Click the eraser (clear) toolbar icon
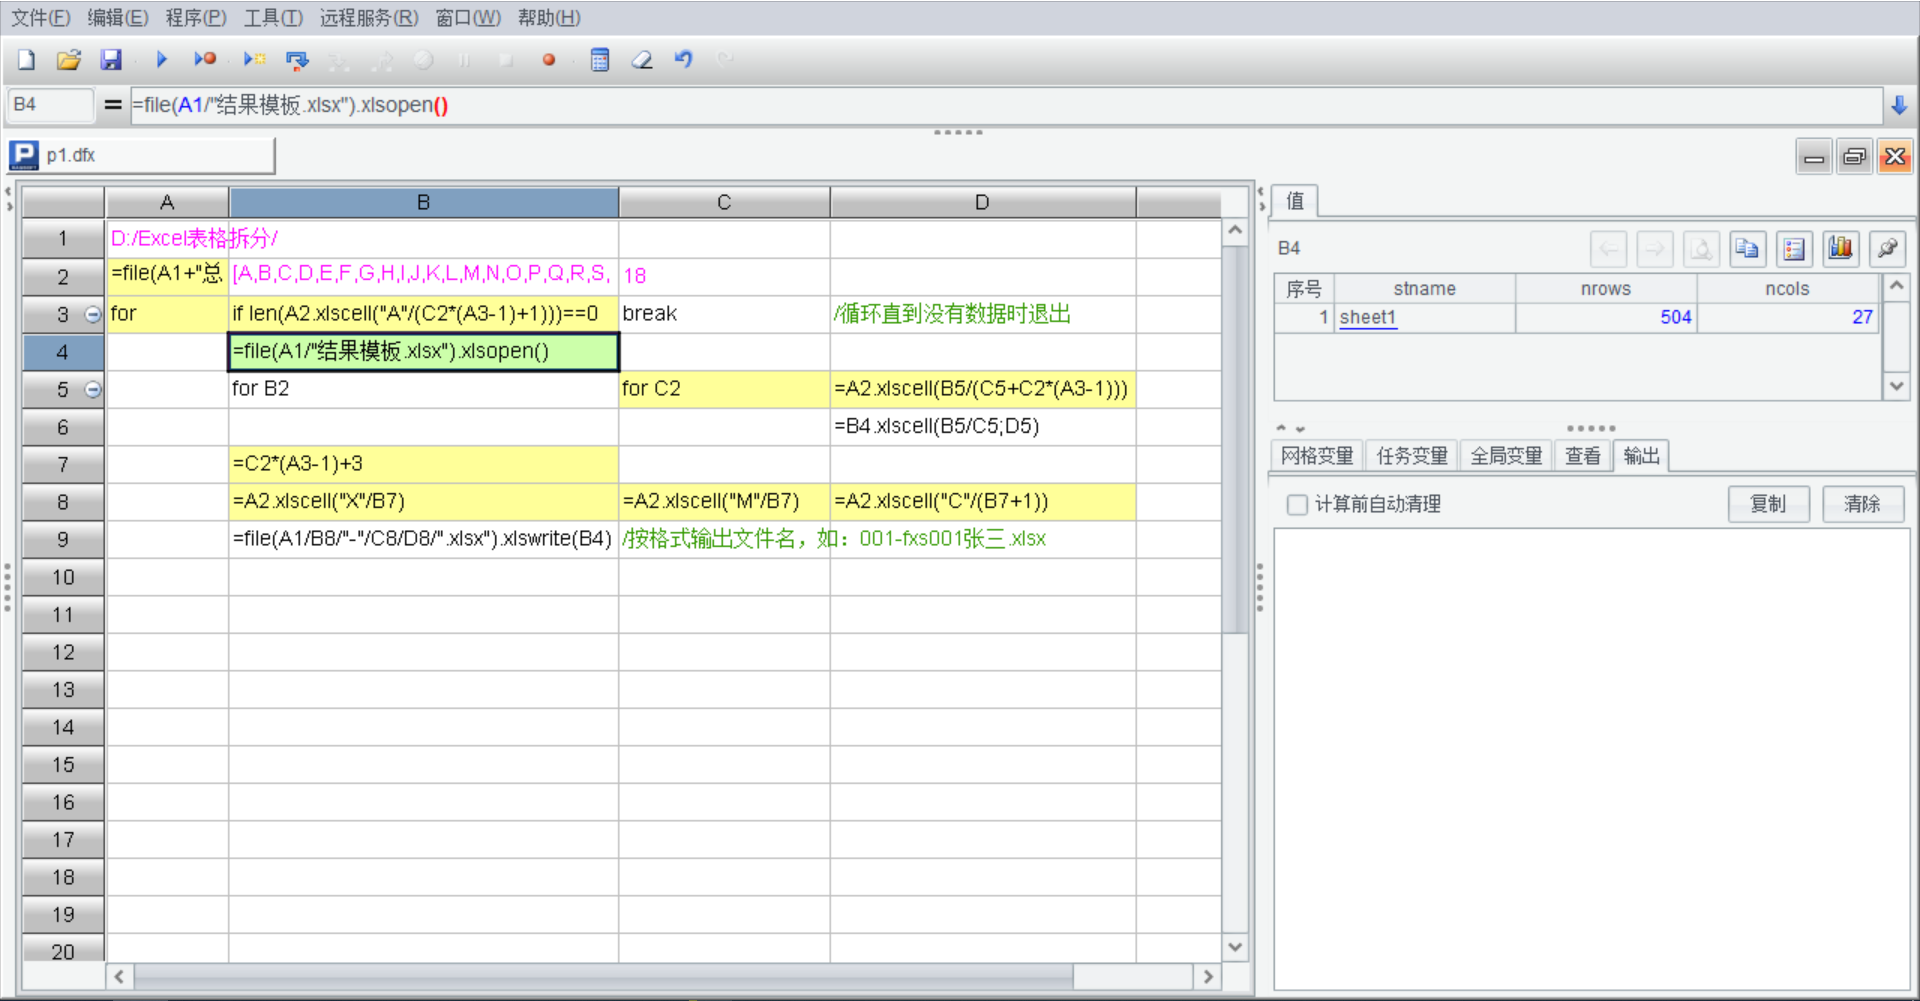The height and width of the screenshot is (1001, 1920). coord(642,60)
